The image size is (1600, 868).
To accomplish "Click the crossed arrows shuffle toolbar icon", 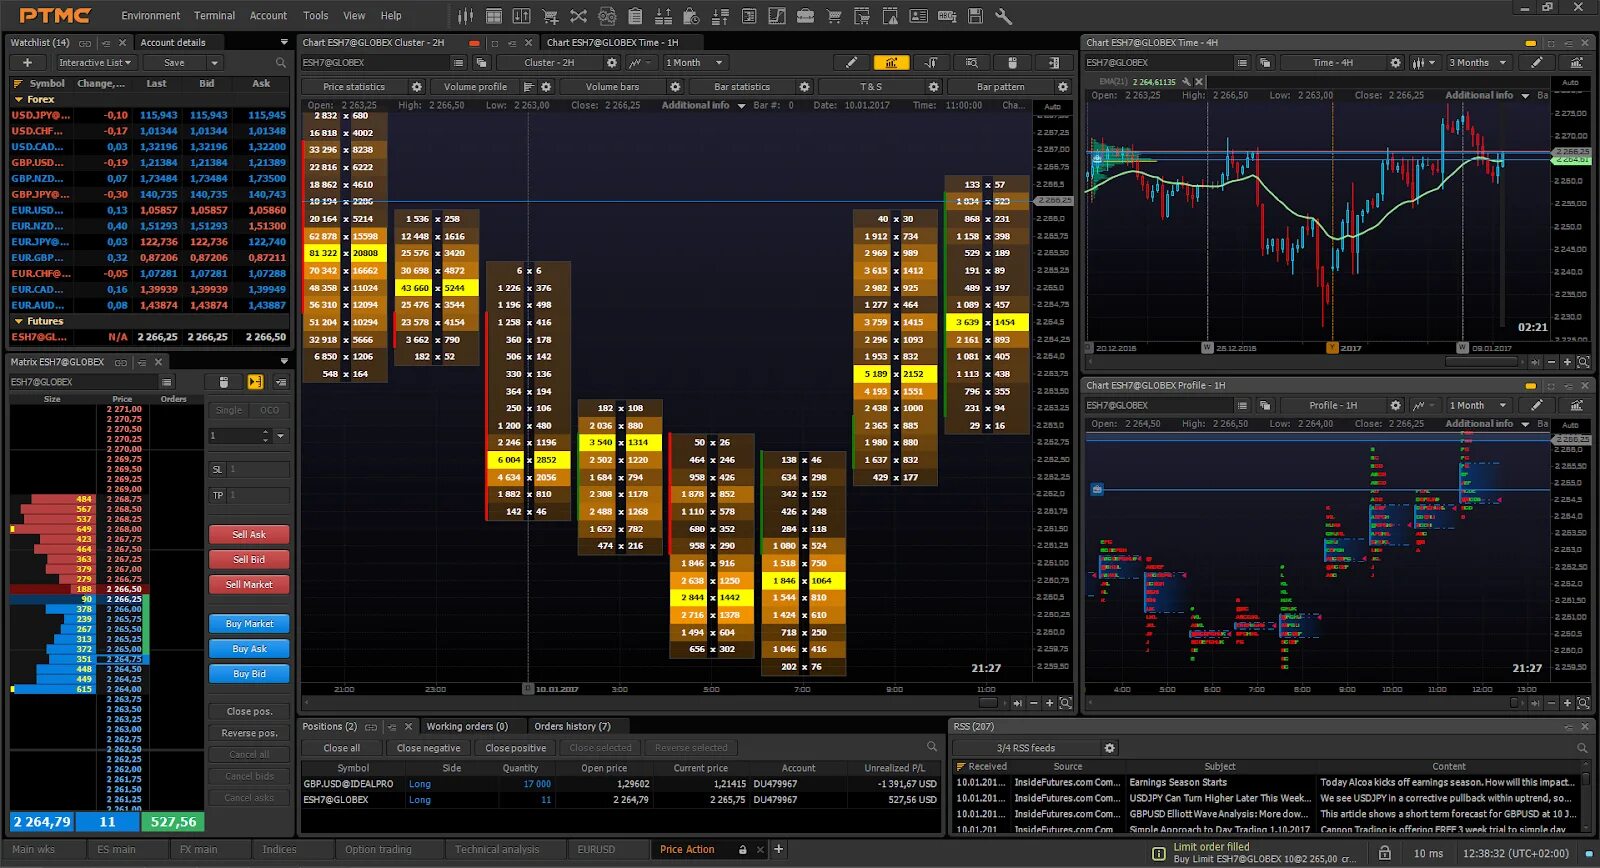I will point(578,16).
